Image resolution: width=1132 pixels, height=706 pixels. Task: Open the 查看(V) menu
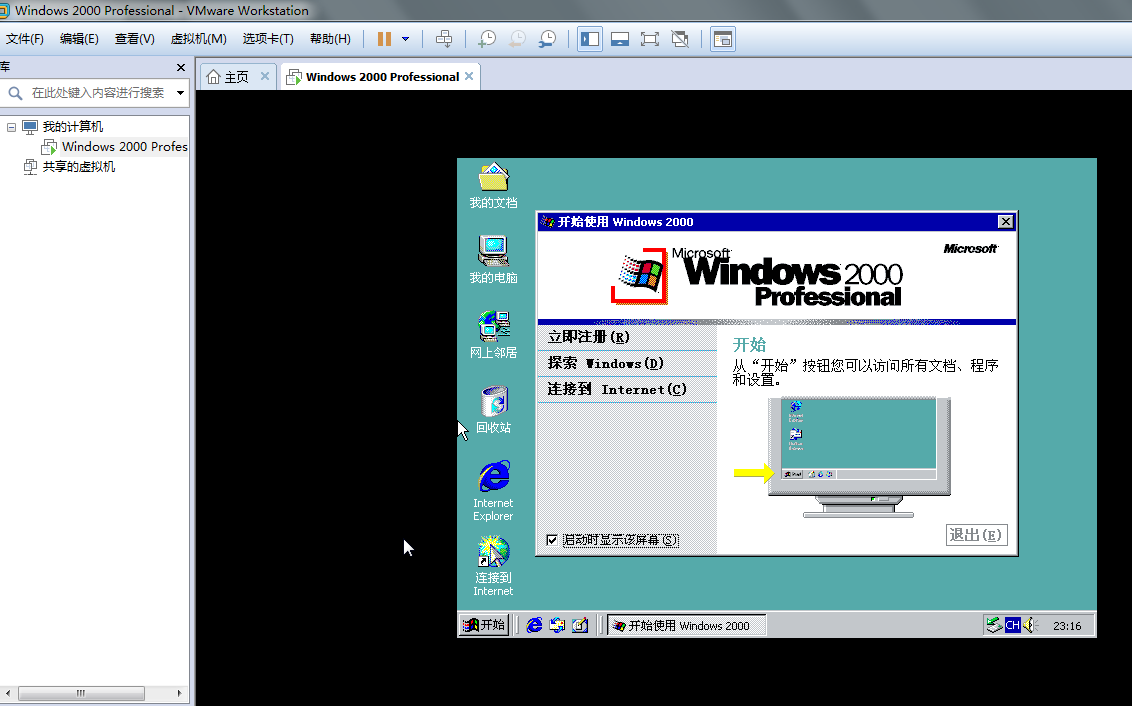point(134,39)
